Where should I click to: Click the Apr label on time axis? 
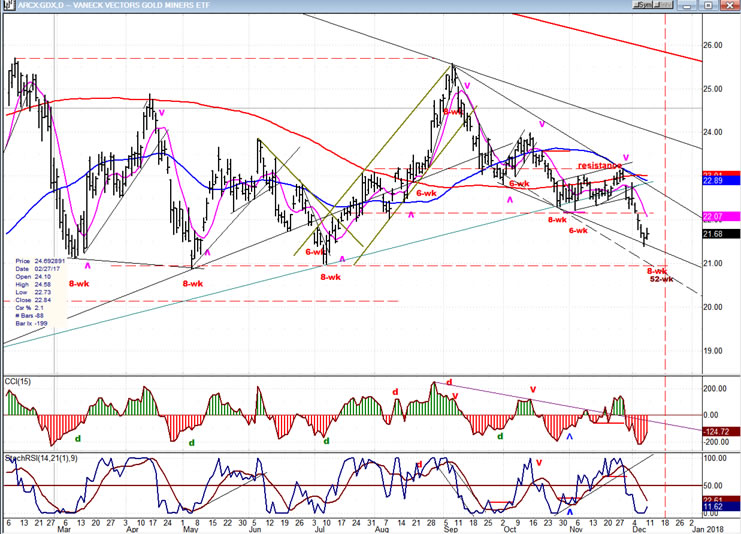pyautogui.click(x=132, y=529)
